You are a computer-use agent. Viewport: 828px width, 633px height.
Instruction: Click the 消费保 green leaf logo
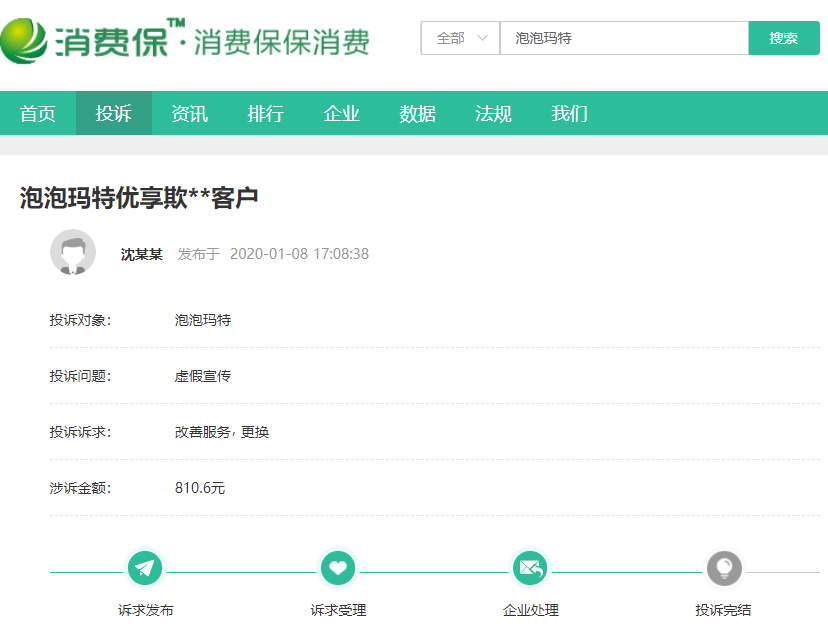(x=24, y=40)
